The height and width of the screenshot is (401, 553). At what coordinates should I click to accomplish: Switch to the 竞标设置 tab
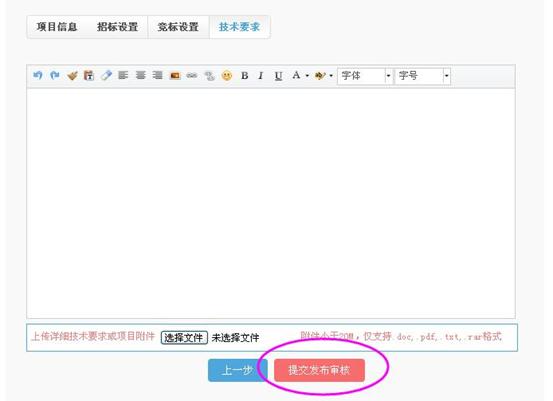tap(178, 27)
